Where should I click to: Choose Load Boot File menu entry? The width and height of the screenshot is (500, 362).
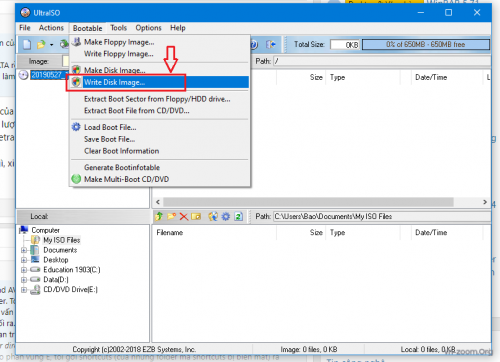click(159, 127)
